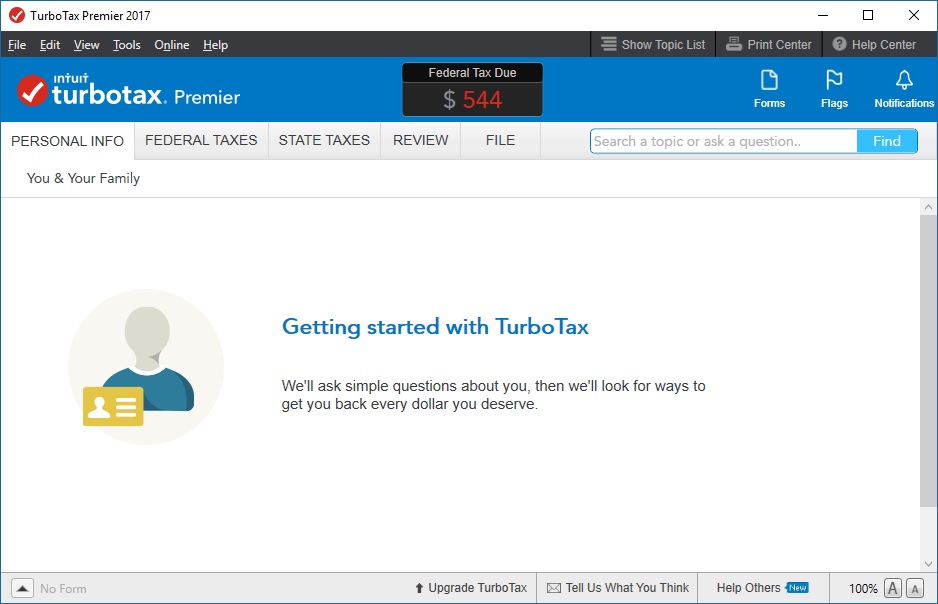Screen dimensions: 938x604
Task: Open Tell Us What You Think
Action: pos(618,588)
